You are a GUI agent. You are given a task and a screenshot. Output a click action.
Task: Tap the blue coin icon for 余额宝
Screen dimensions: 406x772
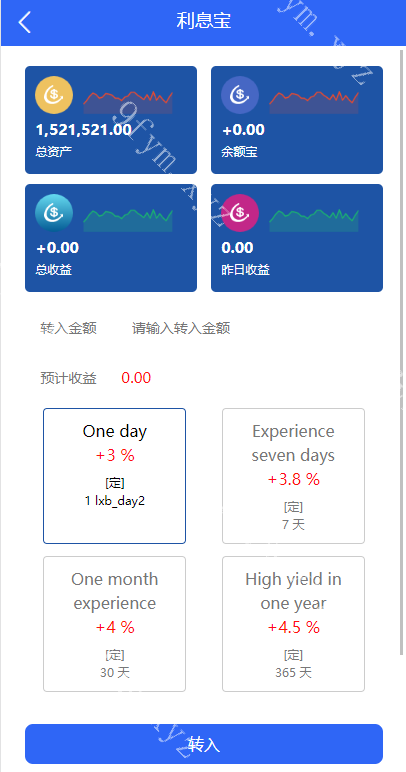click(x=240, y=95)
